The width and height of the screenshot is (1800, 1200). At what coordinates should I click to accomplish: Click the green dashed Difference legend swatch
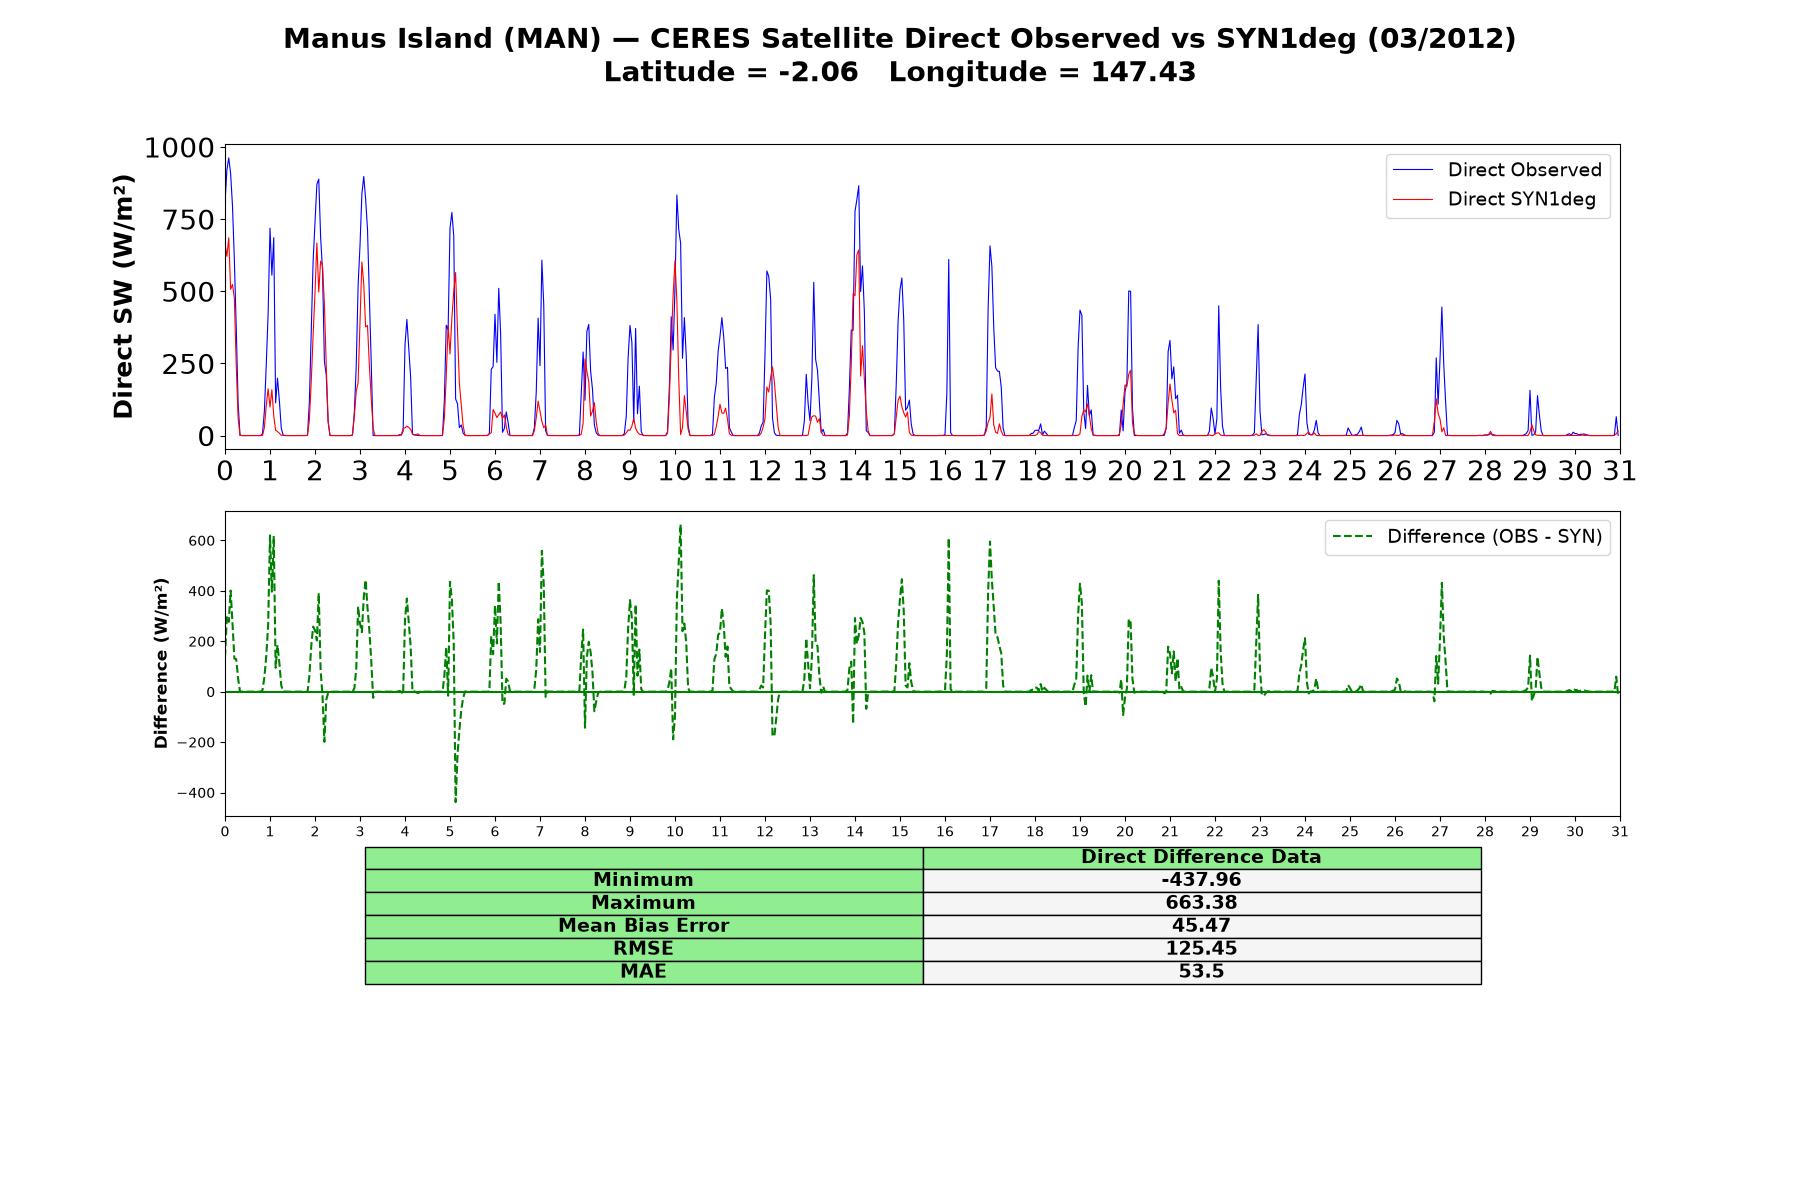1353,537
